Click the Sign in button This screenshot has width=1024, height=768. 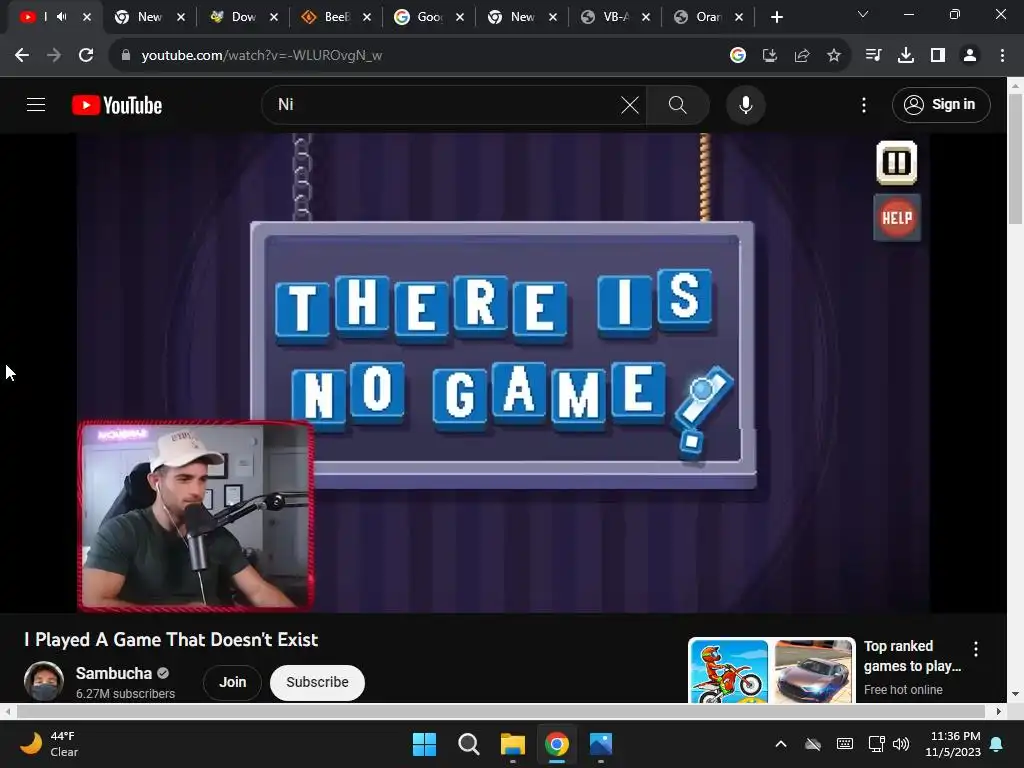coord(940,104)
